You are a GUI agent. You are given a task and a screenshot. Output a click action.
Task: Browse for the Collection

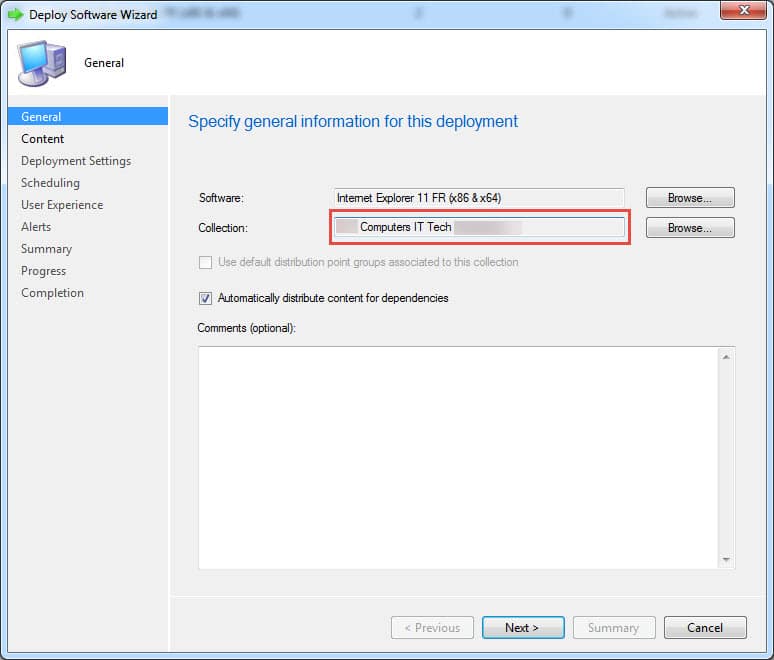[x=690, y=228]
